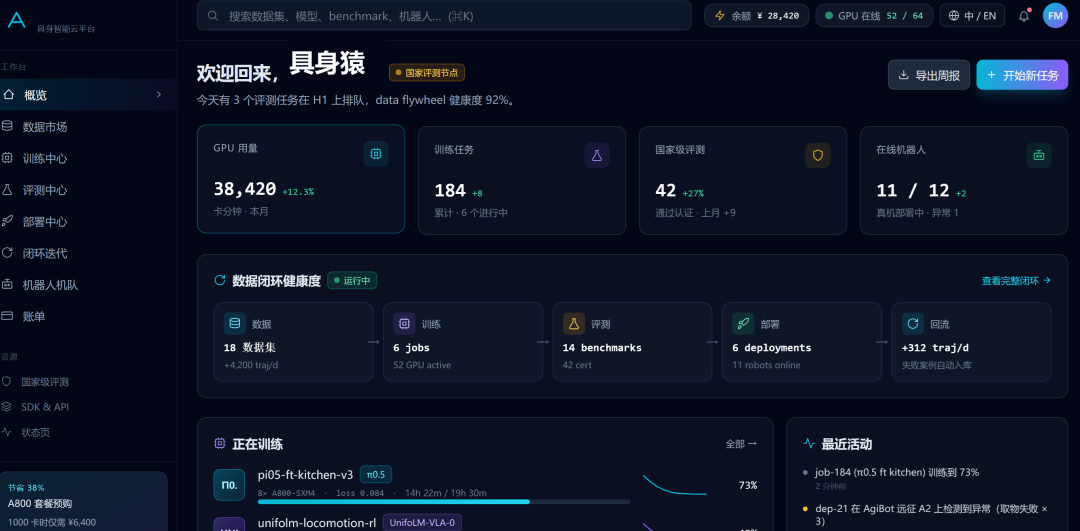Click the 国家级评测 shield icon in the sidebar
The image size is (1080, 531).
tap(7, 382)
